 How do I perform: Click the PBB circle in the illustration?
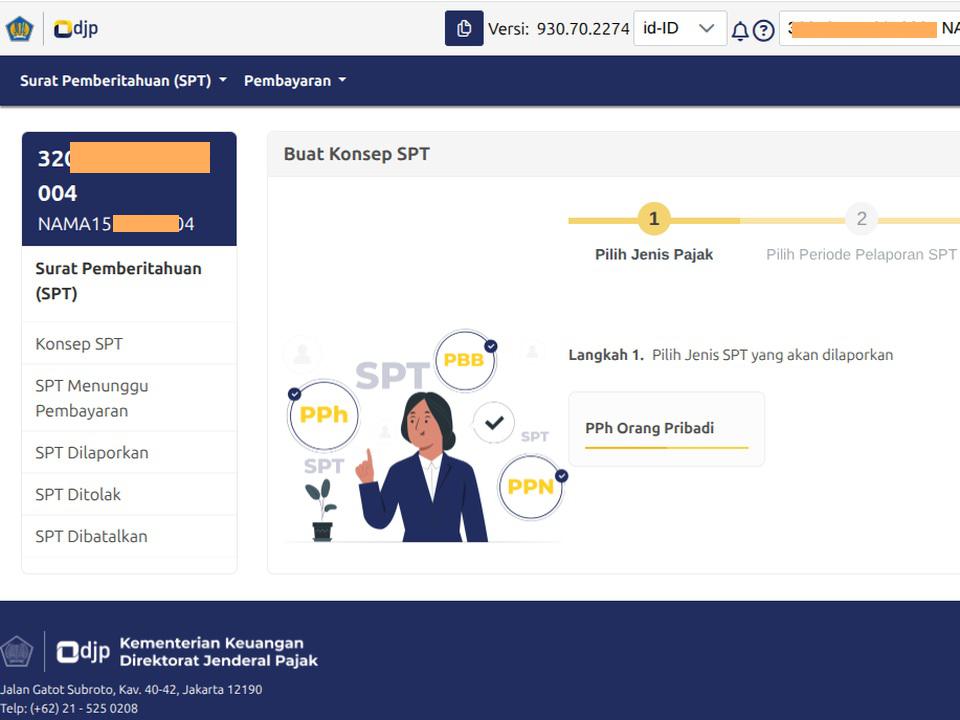click(464, 360)
